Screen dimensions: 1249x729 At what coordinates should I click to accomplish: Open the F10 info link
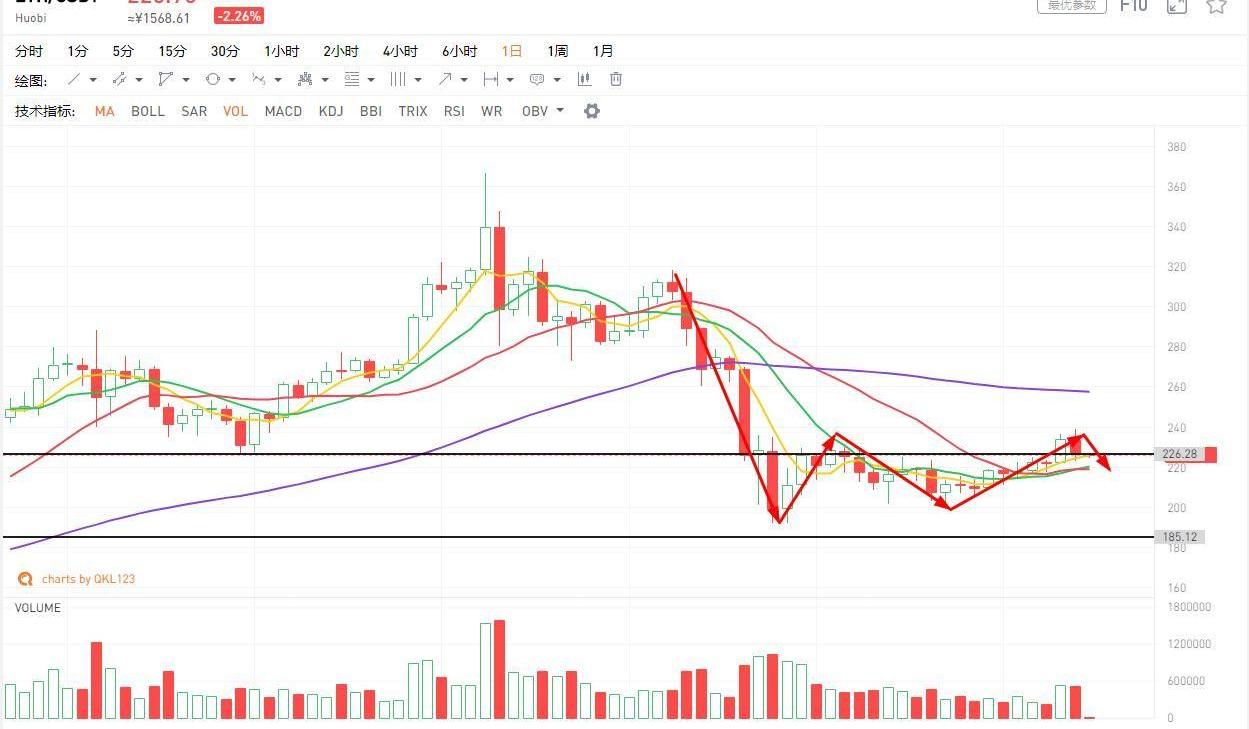click(x=1133, y=6)
